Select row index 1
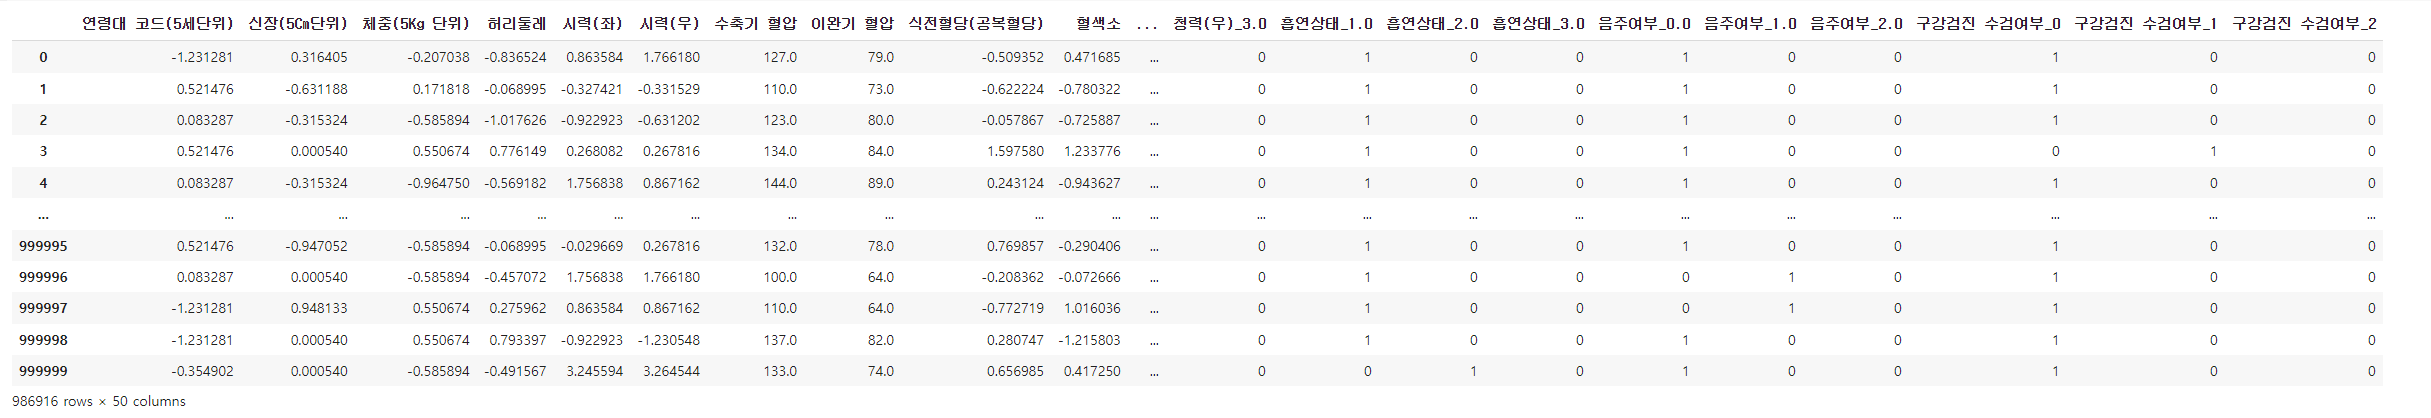The width and height of the screenshot is (2431, 418). (x=43, y=89)
